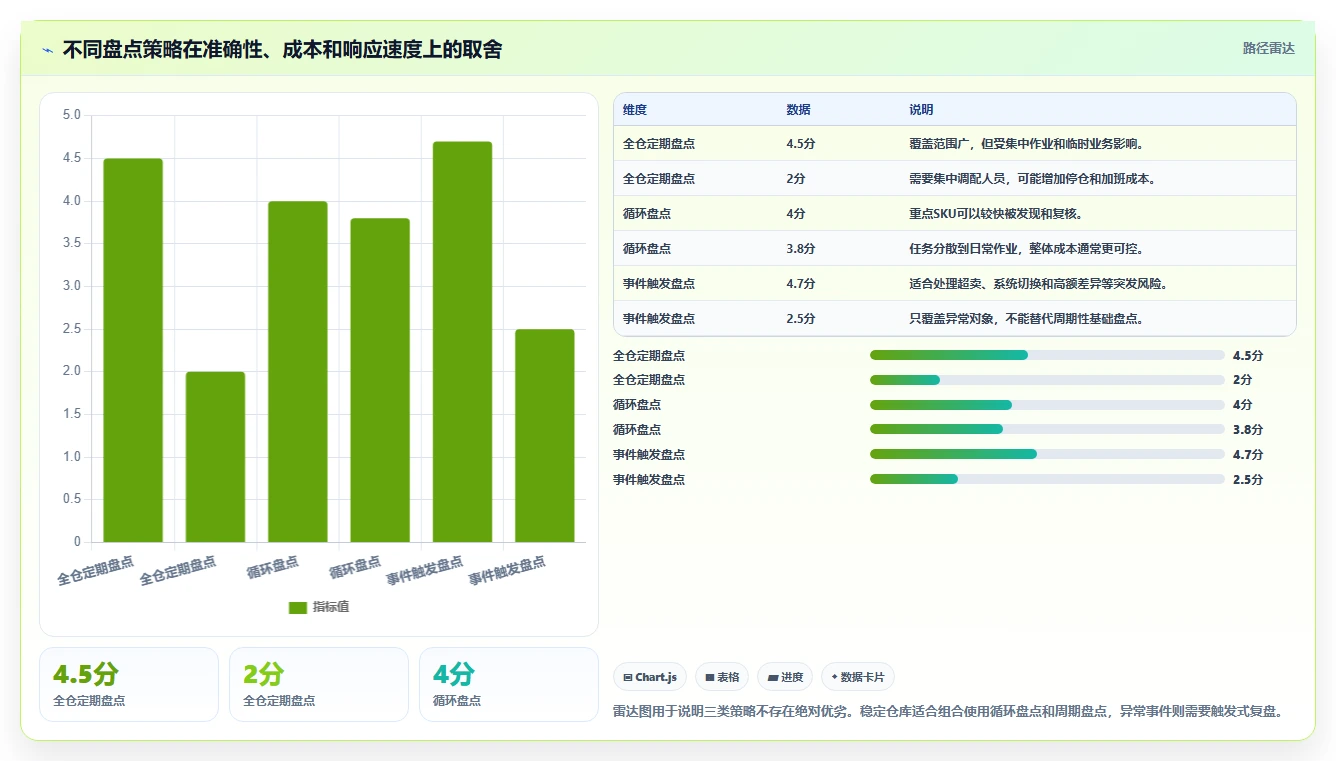Click the tallest chart bar reaching 4.7

point(462,342)
